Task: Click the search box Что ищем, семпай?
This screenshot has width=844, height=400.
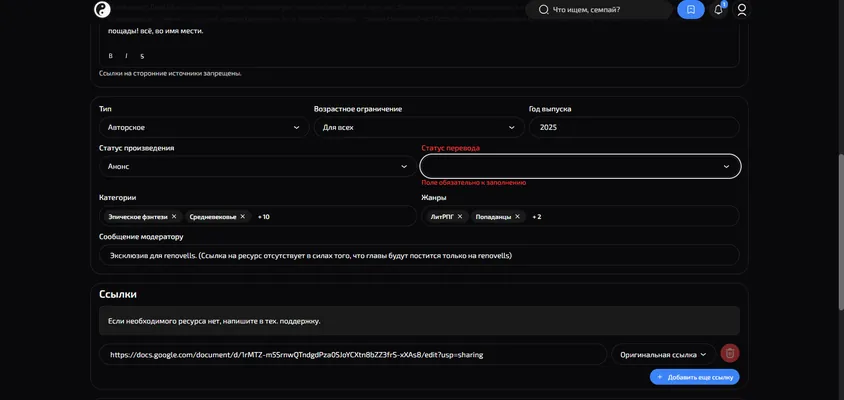Action: 599,10
